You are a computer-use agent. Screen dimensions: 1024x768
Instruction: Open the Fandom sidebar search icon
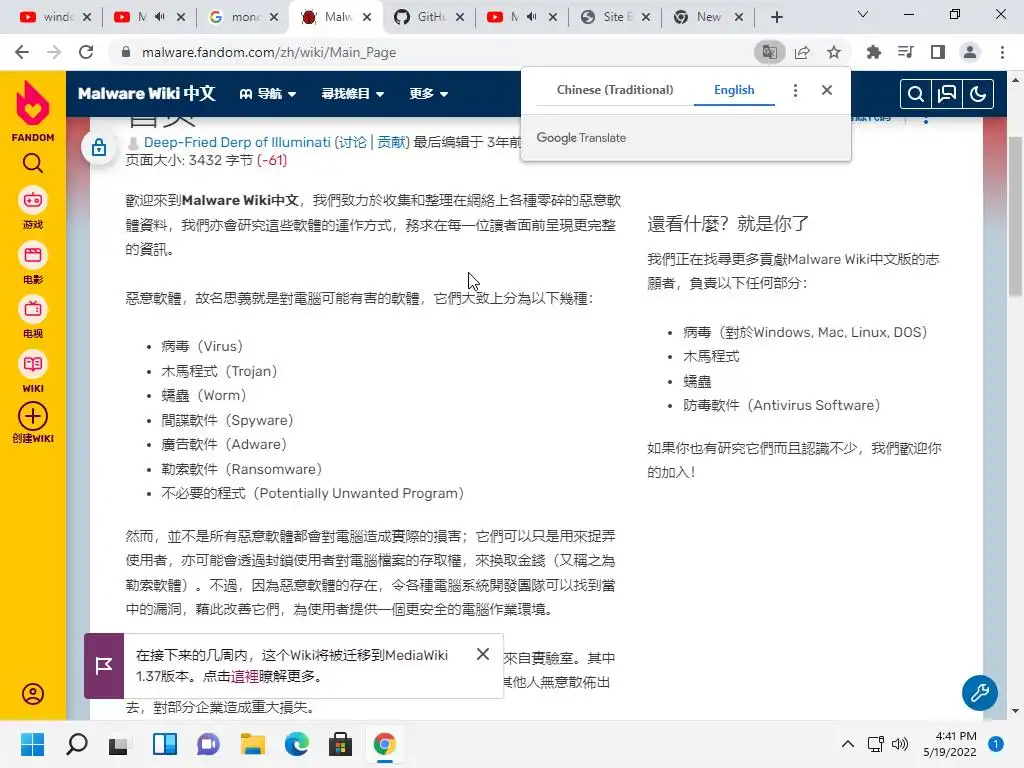click(33, 163)
